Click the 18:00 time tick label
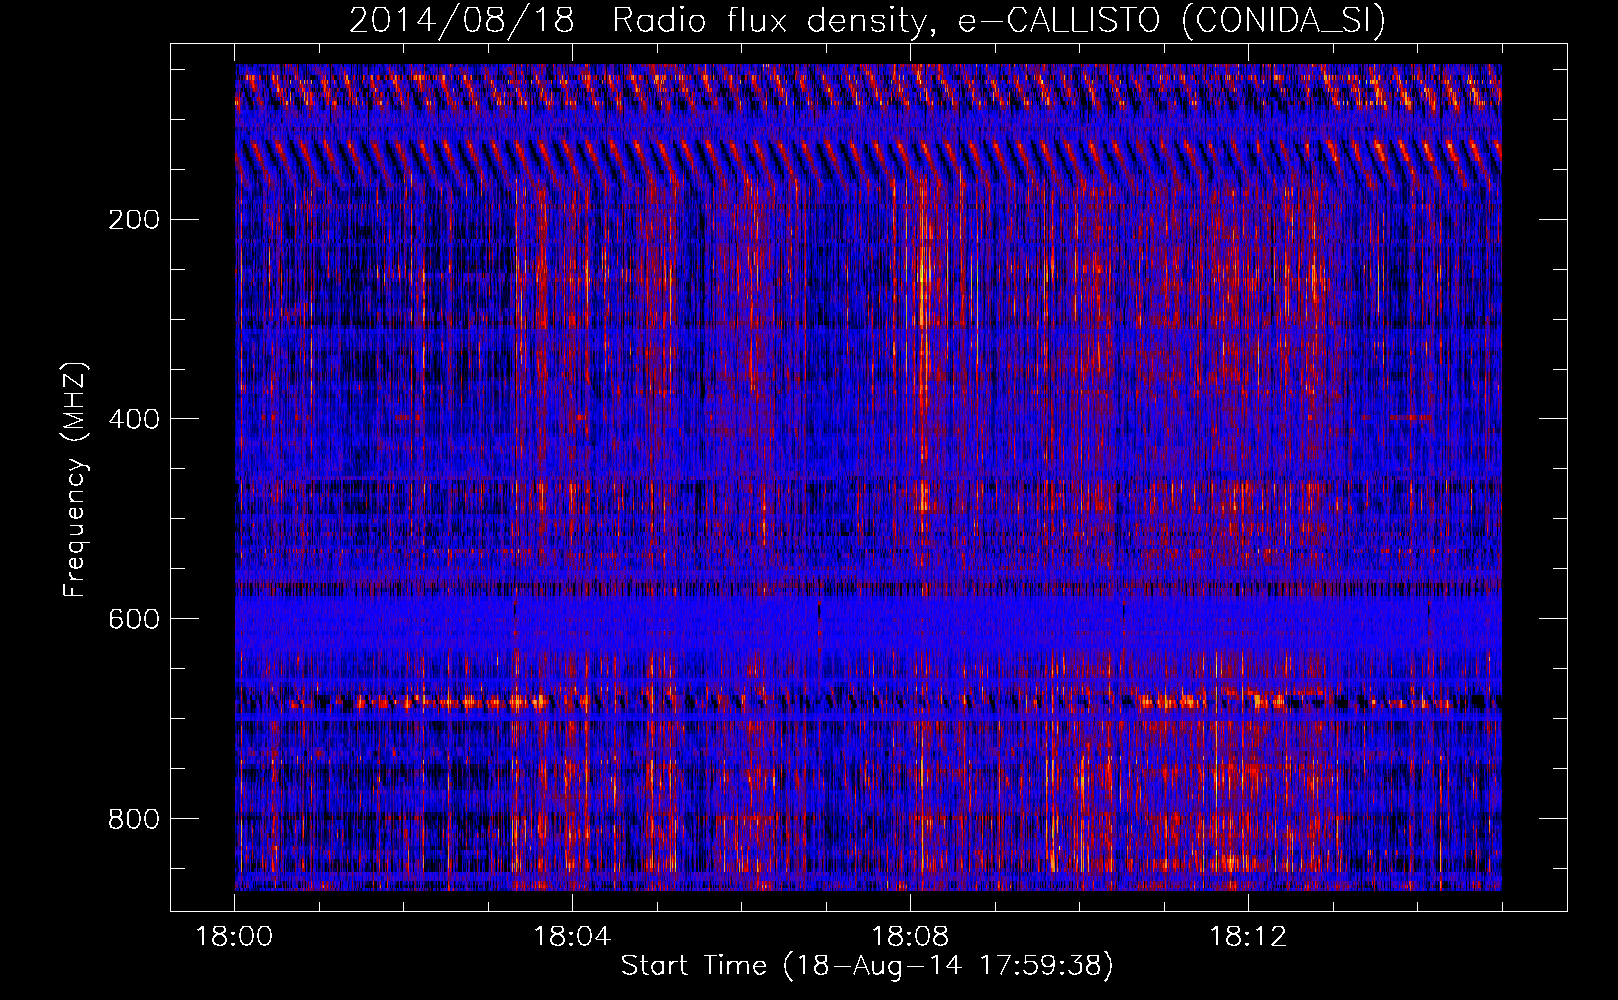 click(x=234, y=937)
